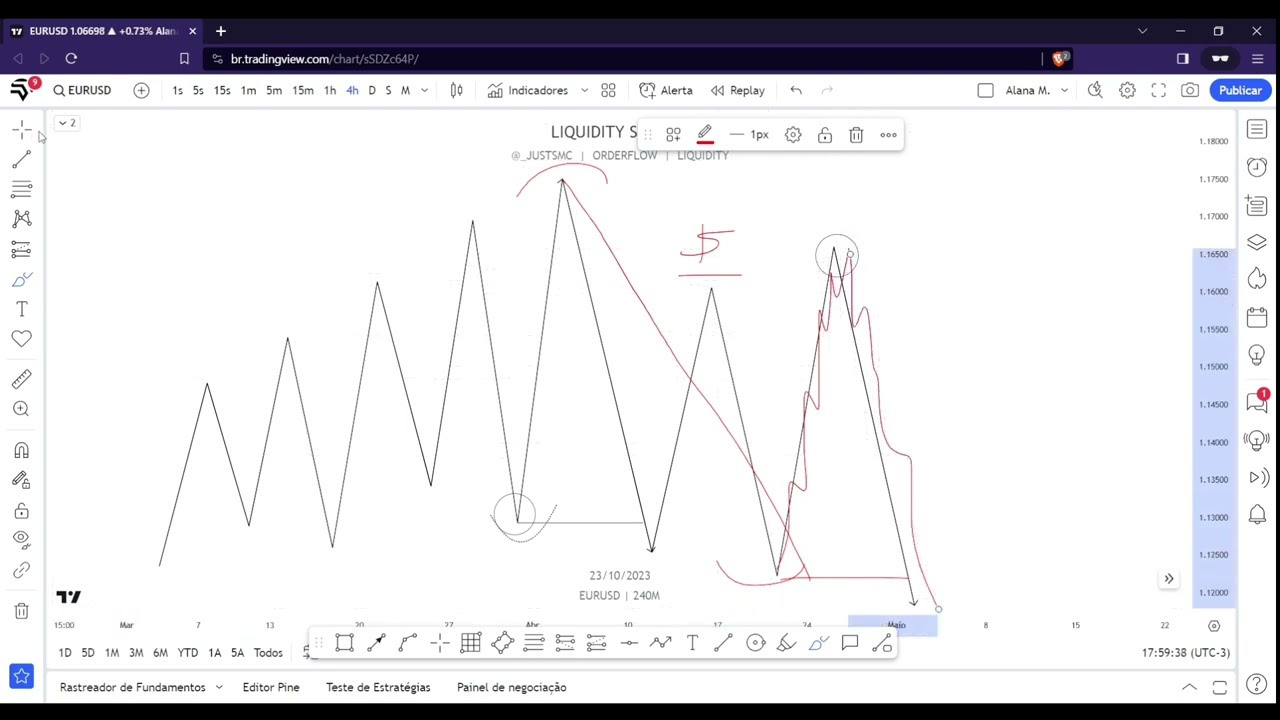Screen dimensions: 1280x720
Task: Open the candlestick chart type selector
Action: pyautogui.click(x=456, y=90)
